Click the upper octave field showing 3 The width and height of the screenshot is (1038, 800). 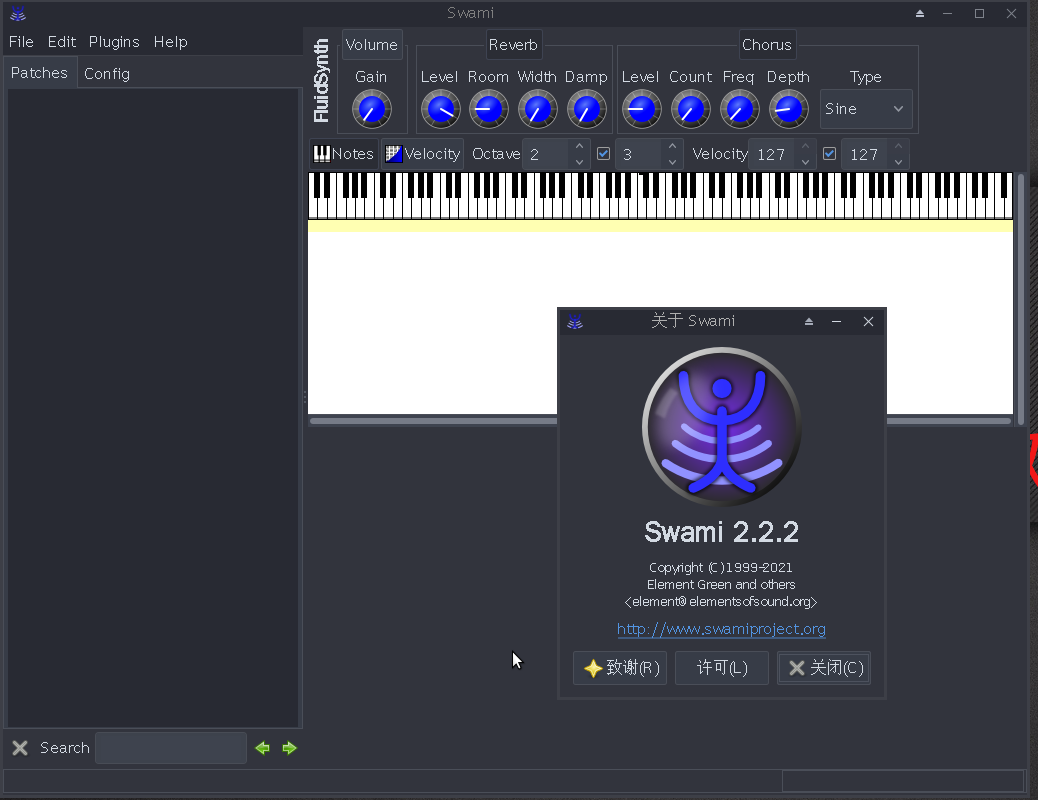tap(637, 154)
